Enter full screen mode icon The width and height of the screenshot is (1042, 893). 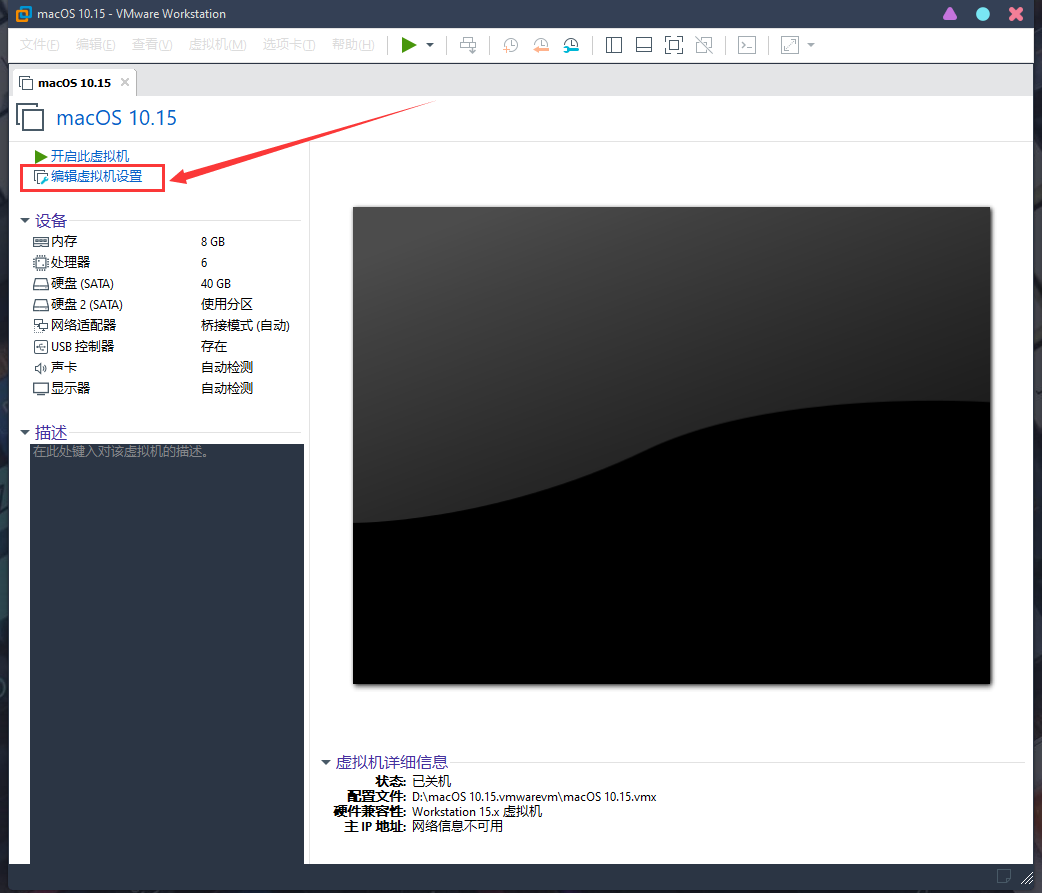tap(674, 45)
